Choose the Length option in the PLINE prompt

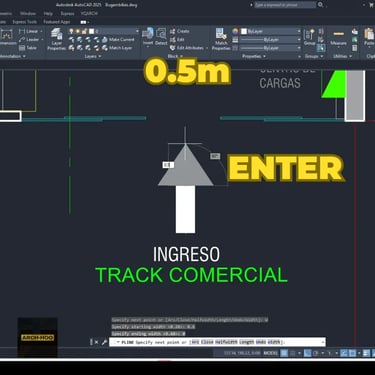(x=247, y=342)
